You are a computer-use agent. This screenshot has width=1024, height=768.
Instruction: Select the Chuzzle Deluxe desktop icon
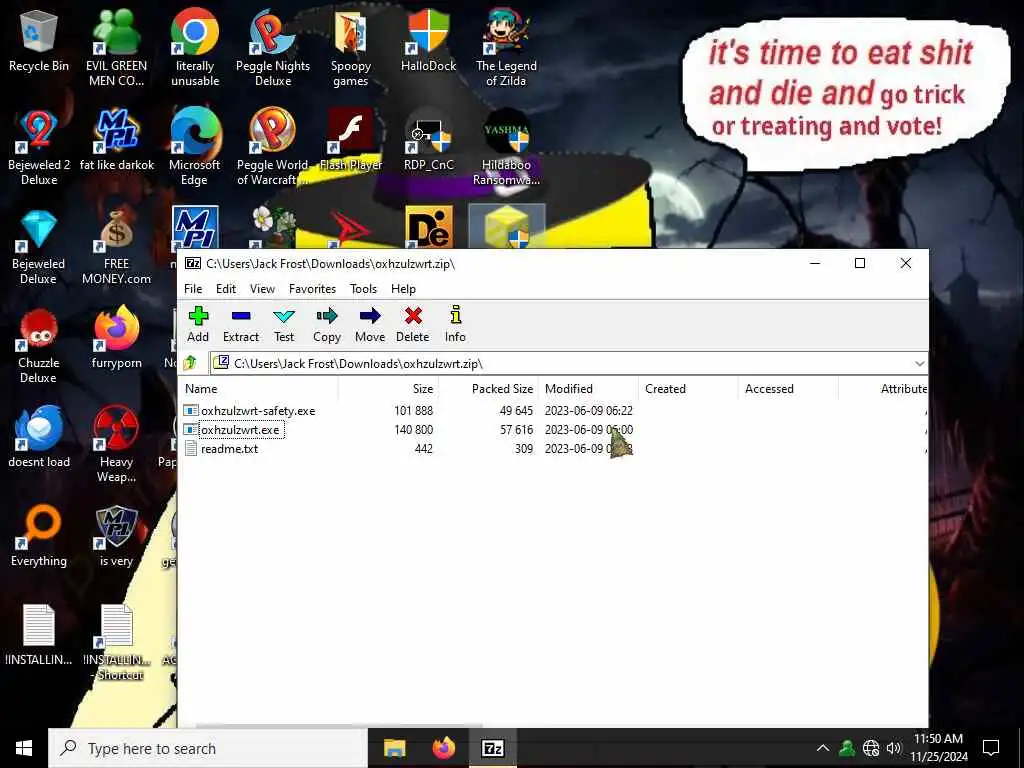[39, 346]
